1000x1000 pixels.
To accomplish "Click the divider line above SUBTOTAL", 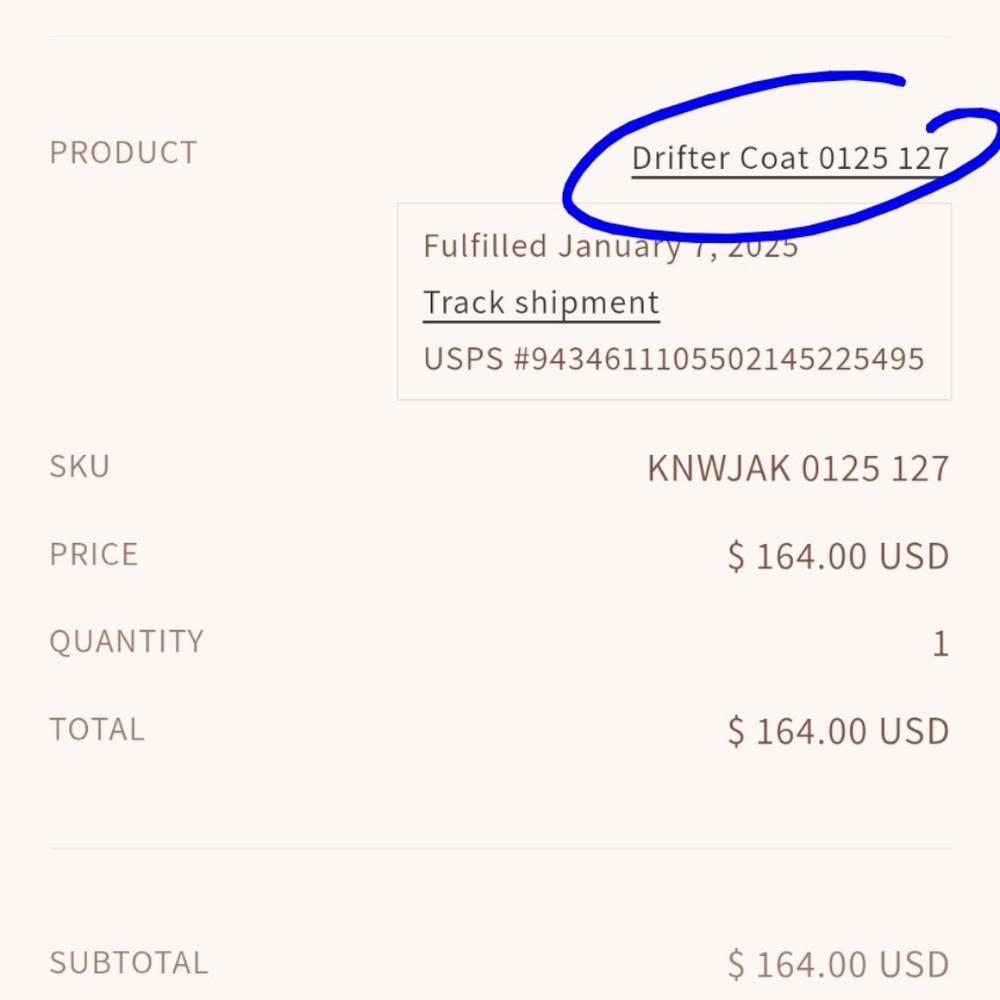I will point(500,848).
